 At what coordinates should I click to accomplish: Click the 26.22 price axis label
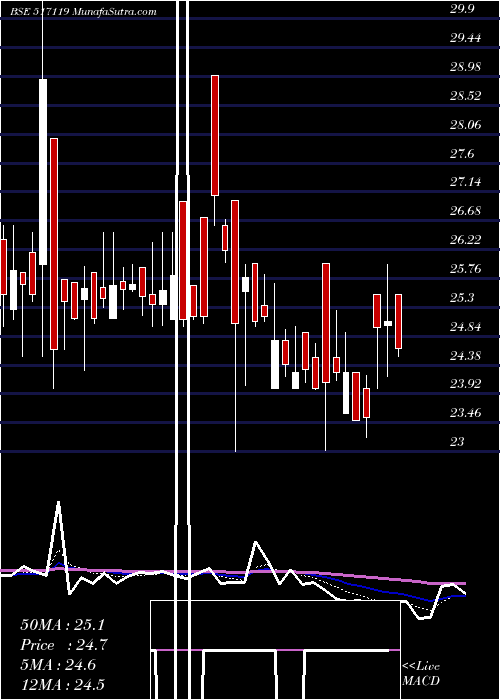point(465,240)
